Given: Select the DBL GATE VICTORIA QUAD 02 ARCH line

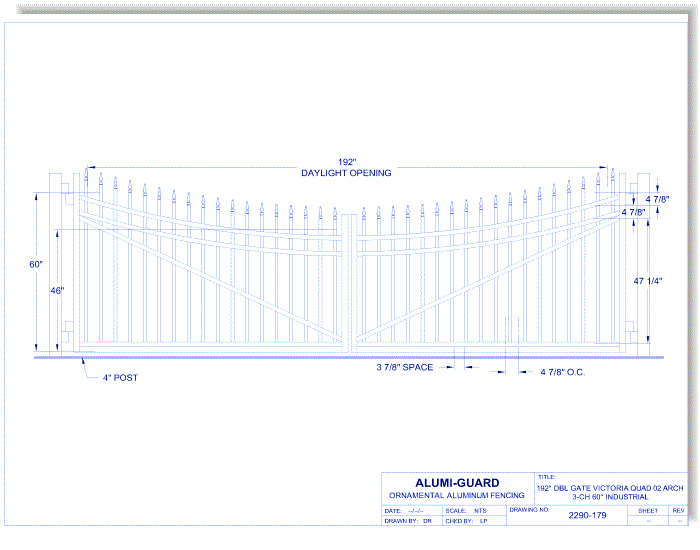Looking at the screenshot, I should (610, 488).
